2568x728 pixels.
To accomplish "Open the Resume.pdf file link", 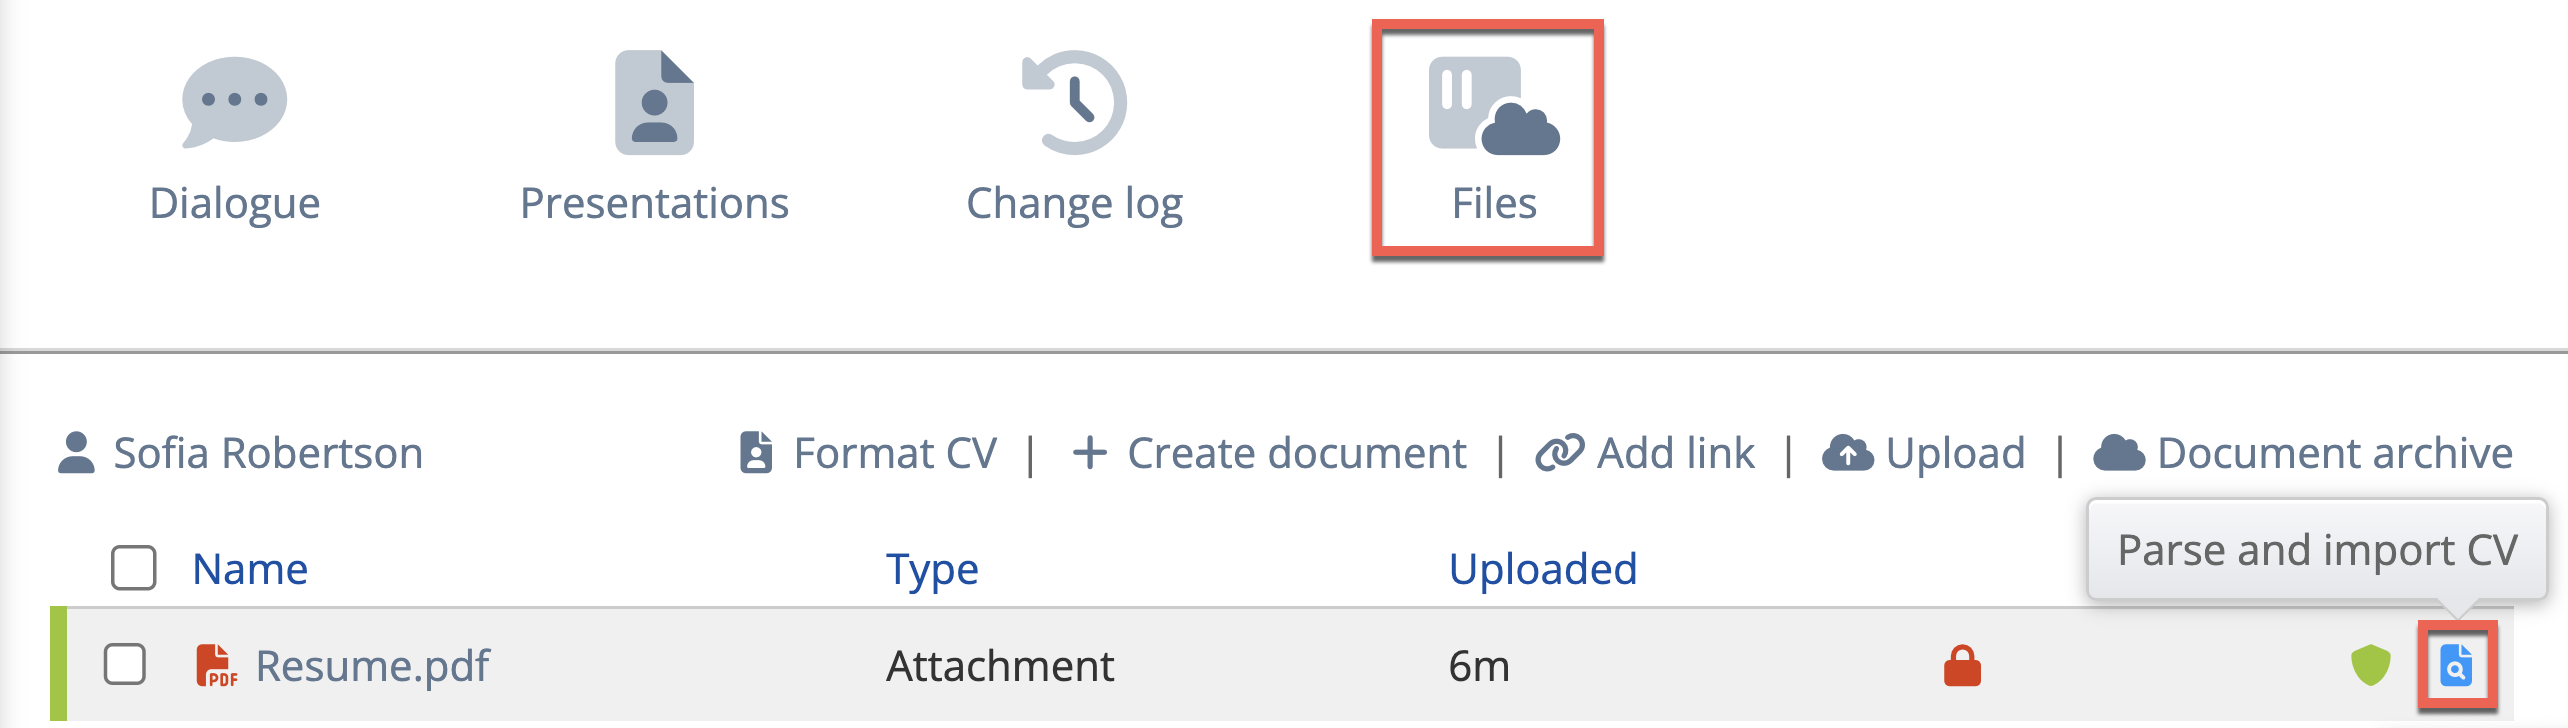I will (x=372, y=666).
